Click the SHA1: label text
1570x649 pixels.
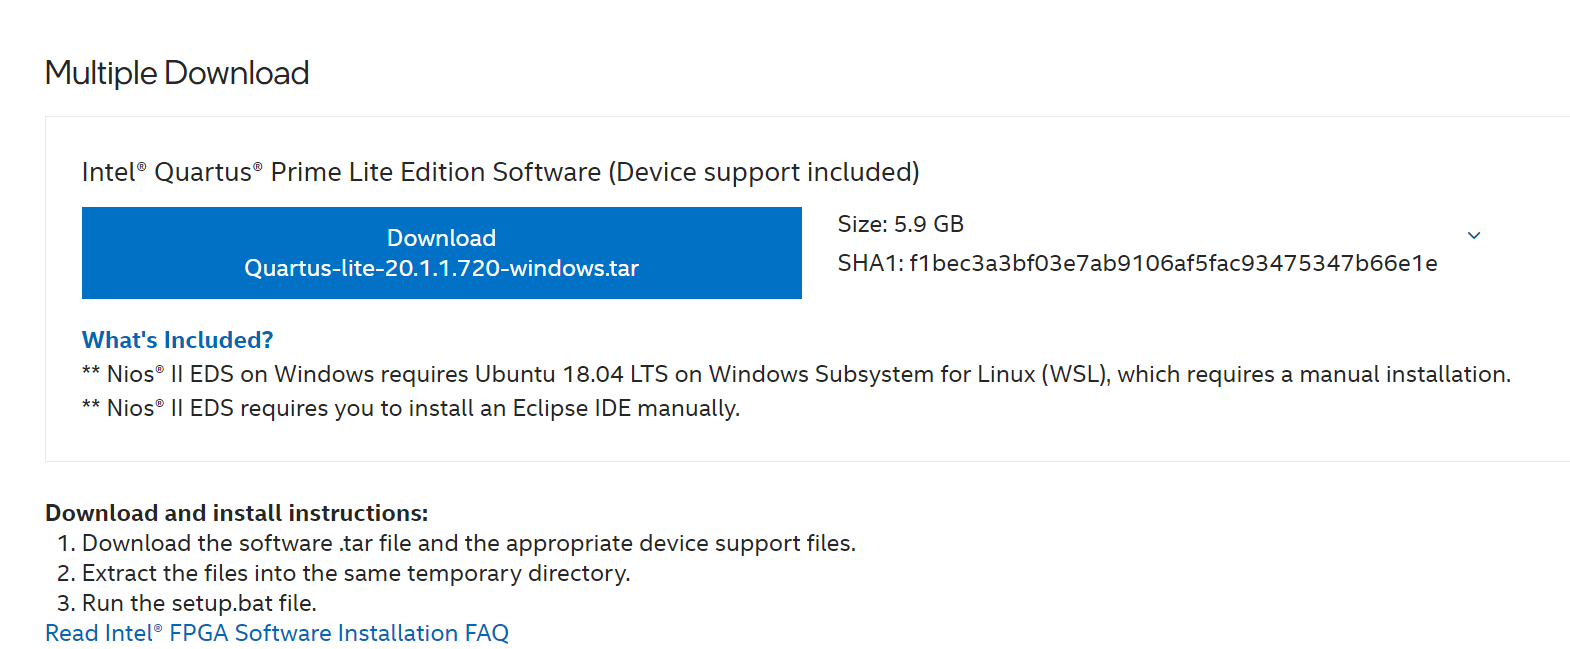(x=869, y=263)
